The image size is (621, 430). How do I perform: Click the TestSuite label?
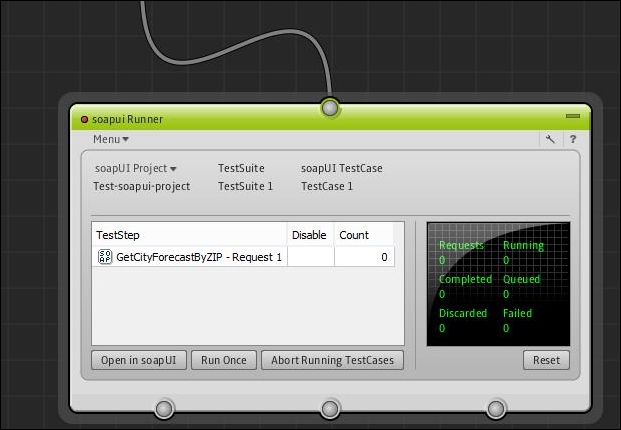tap(241, 168)
